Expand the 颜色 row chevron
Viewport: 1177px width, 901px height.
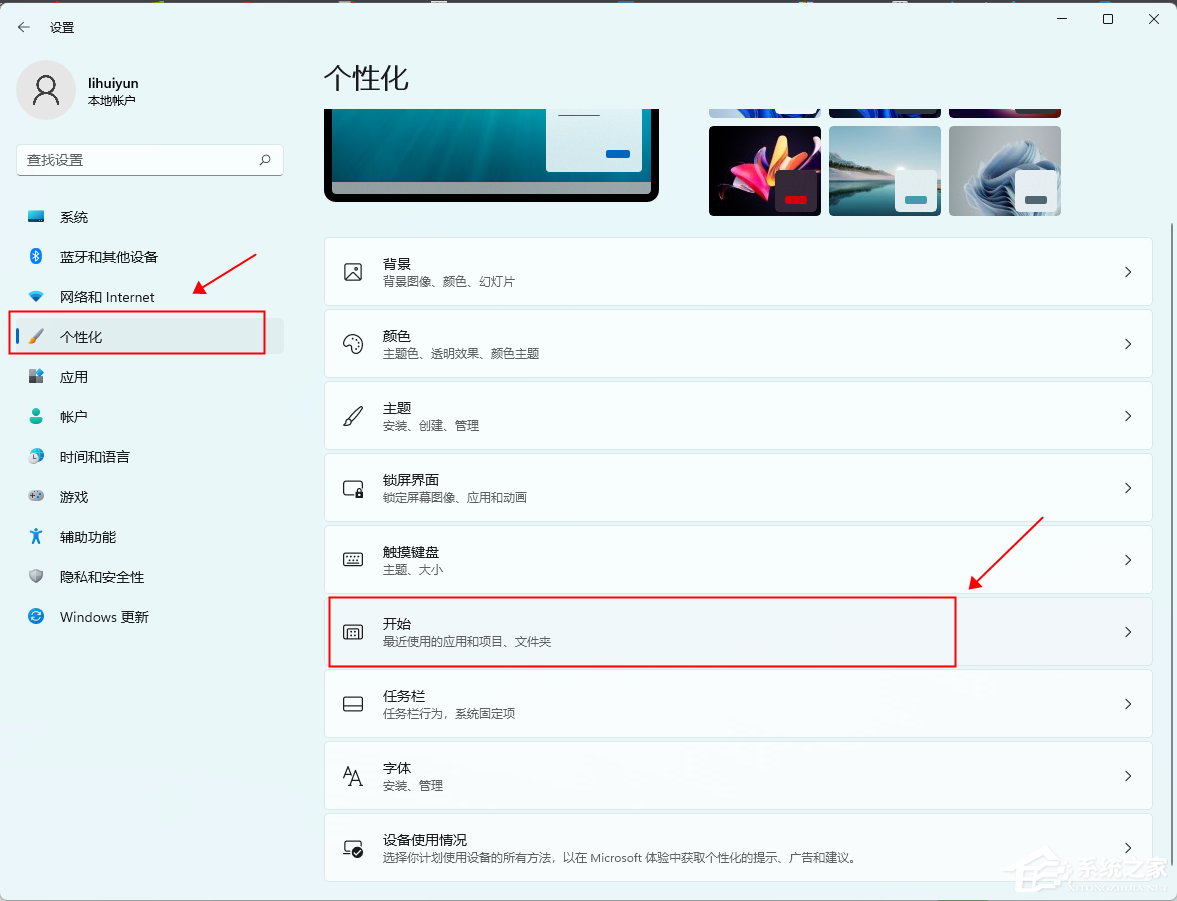click(1127, 344)
